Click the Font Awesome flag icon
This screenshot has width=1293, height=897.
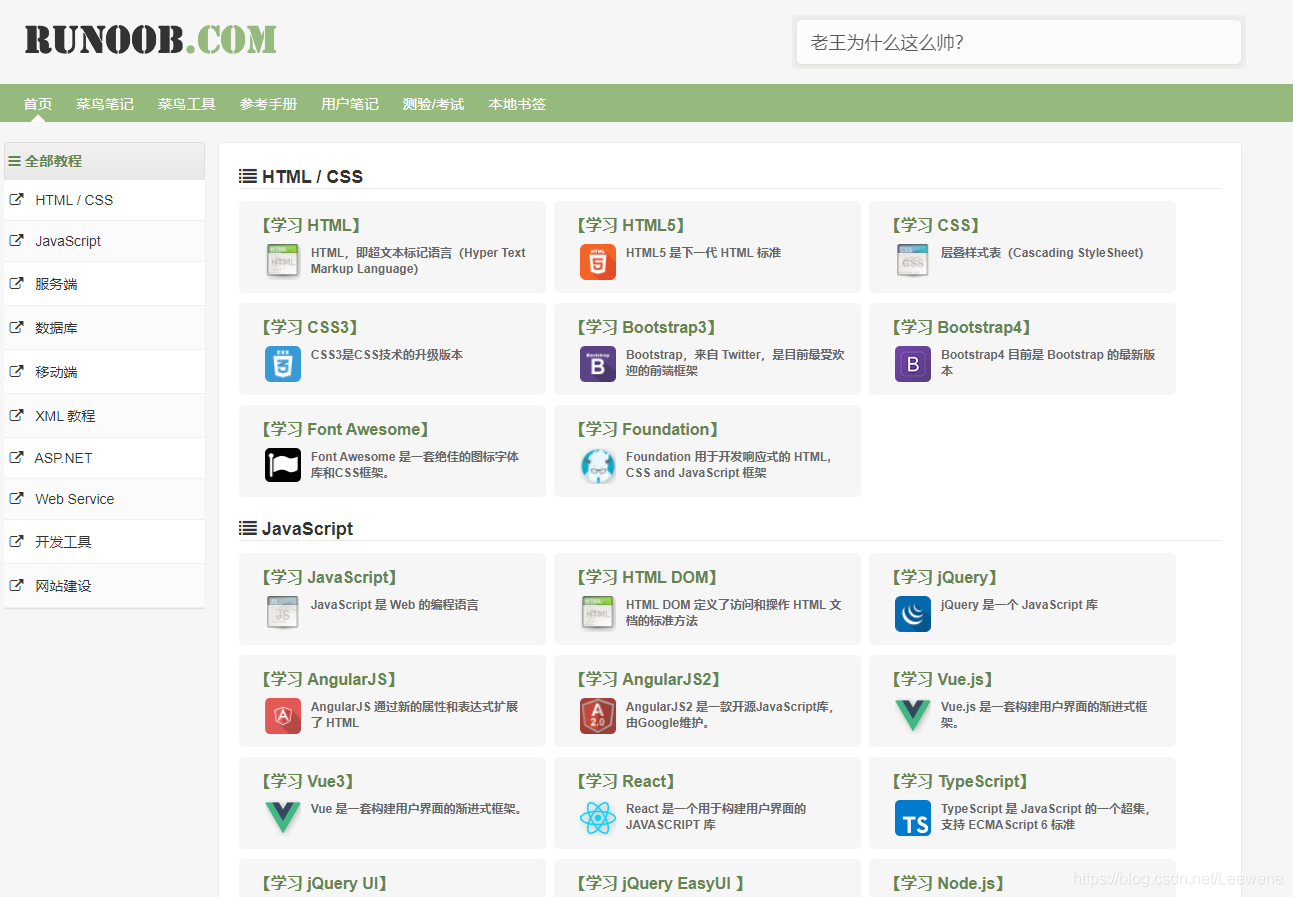(x=283, y=465)
